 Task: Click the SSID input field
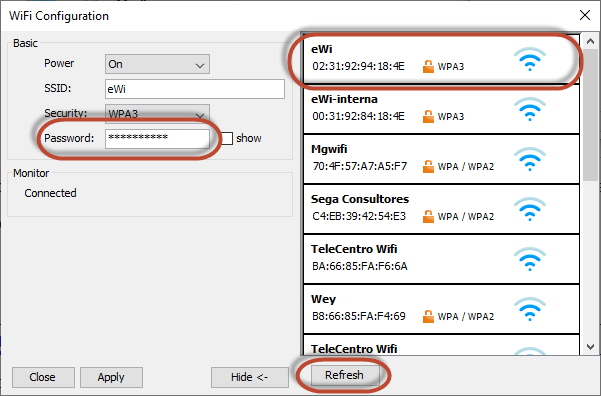point(195,89)
